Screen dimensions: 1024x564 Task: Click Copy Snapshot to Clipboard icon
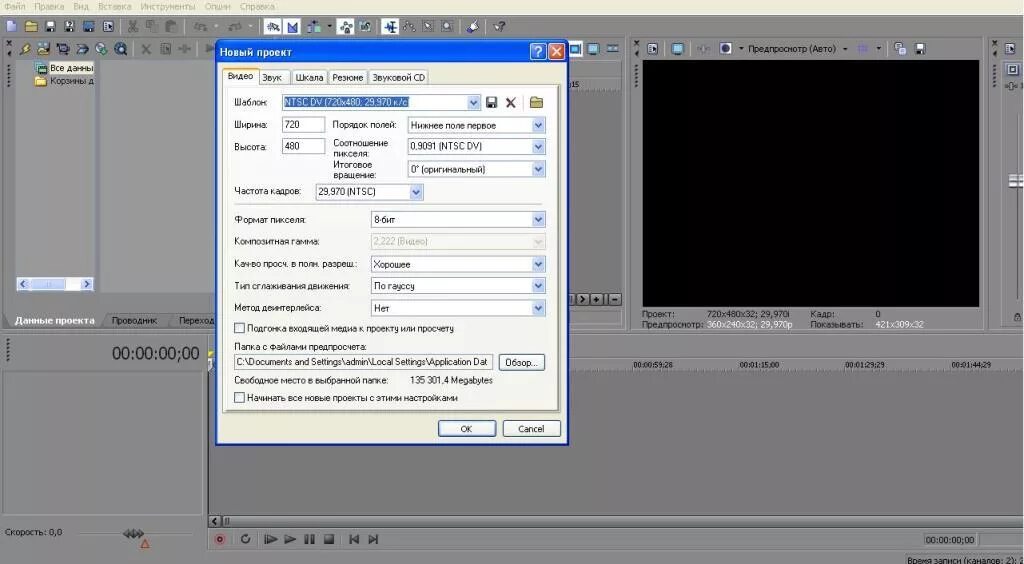point(900,49)
